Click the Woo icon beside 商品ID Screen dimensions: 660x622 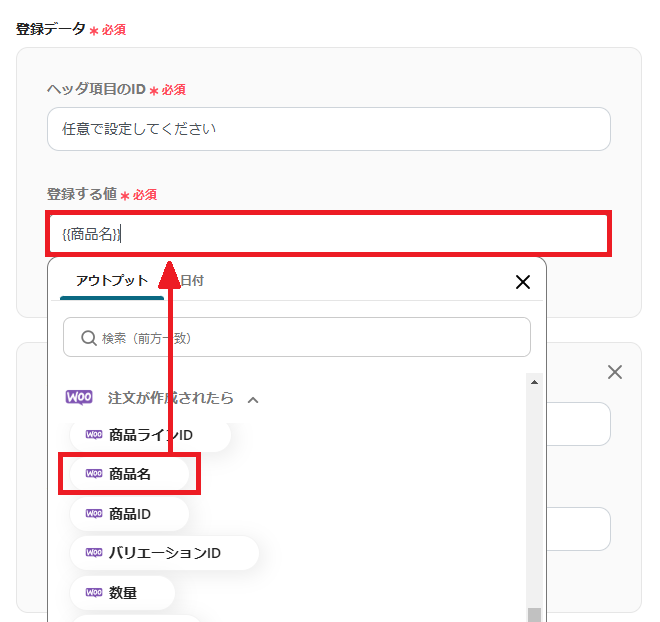[94, 513]
